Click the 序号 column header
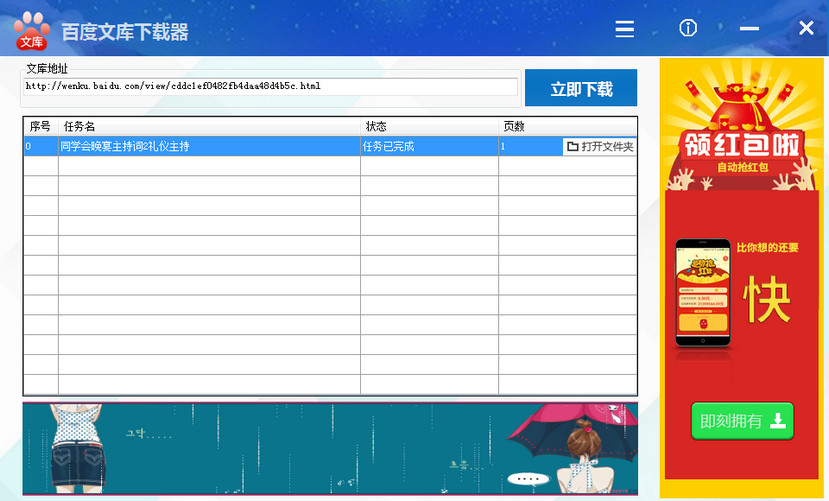 coord(40,126)
